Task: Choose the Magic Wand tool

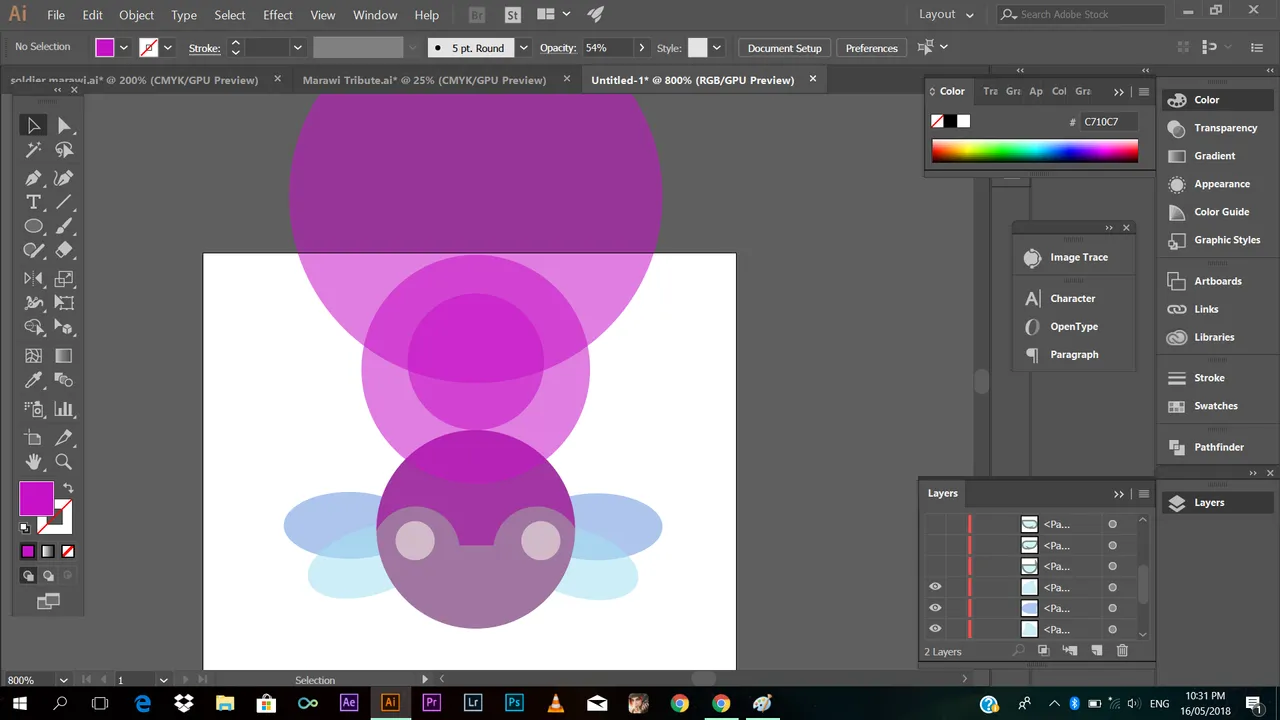Action: coord(33,150)
